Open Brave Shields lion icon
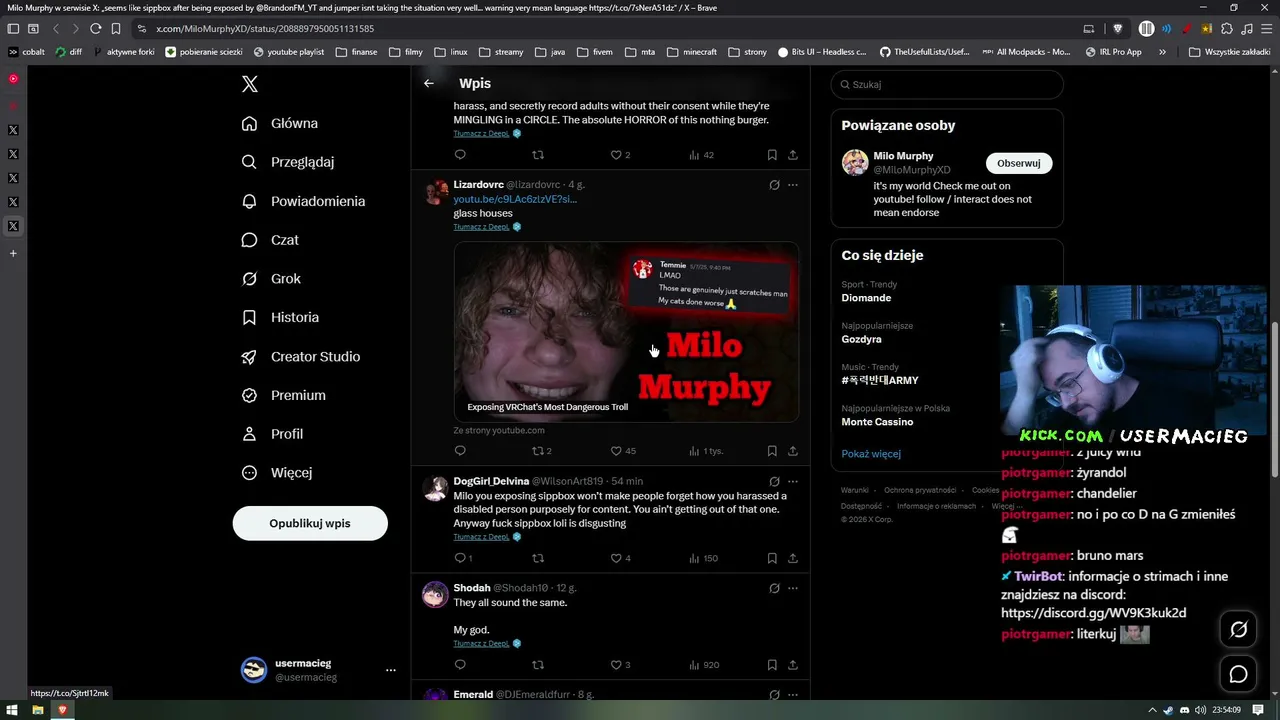This screenshot has width=1280, height=720. tap(1118, 29)
